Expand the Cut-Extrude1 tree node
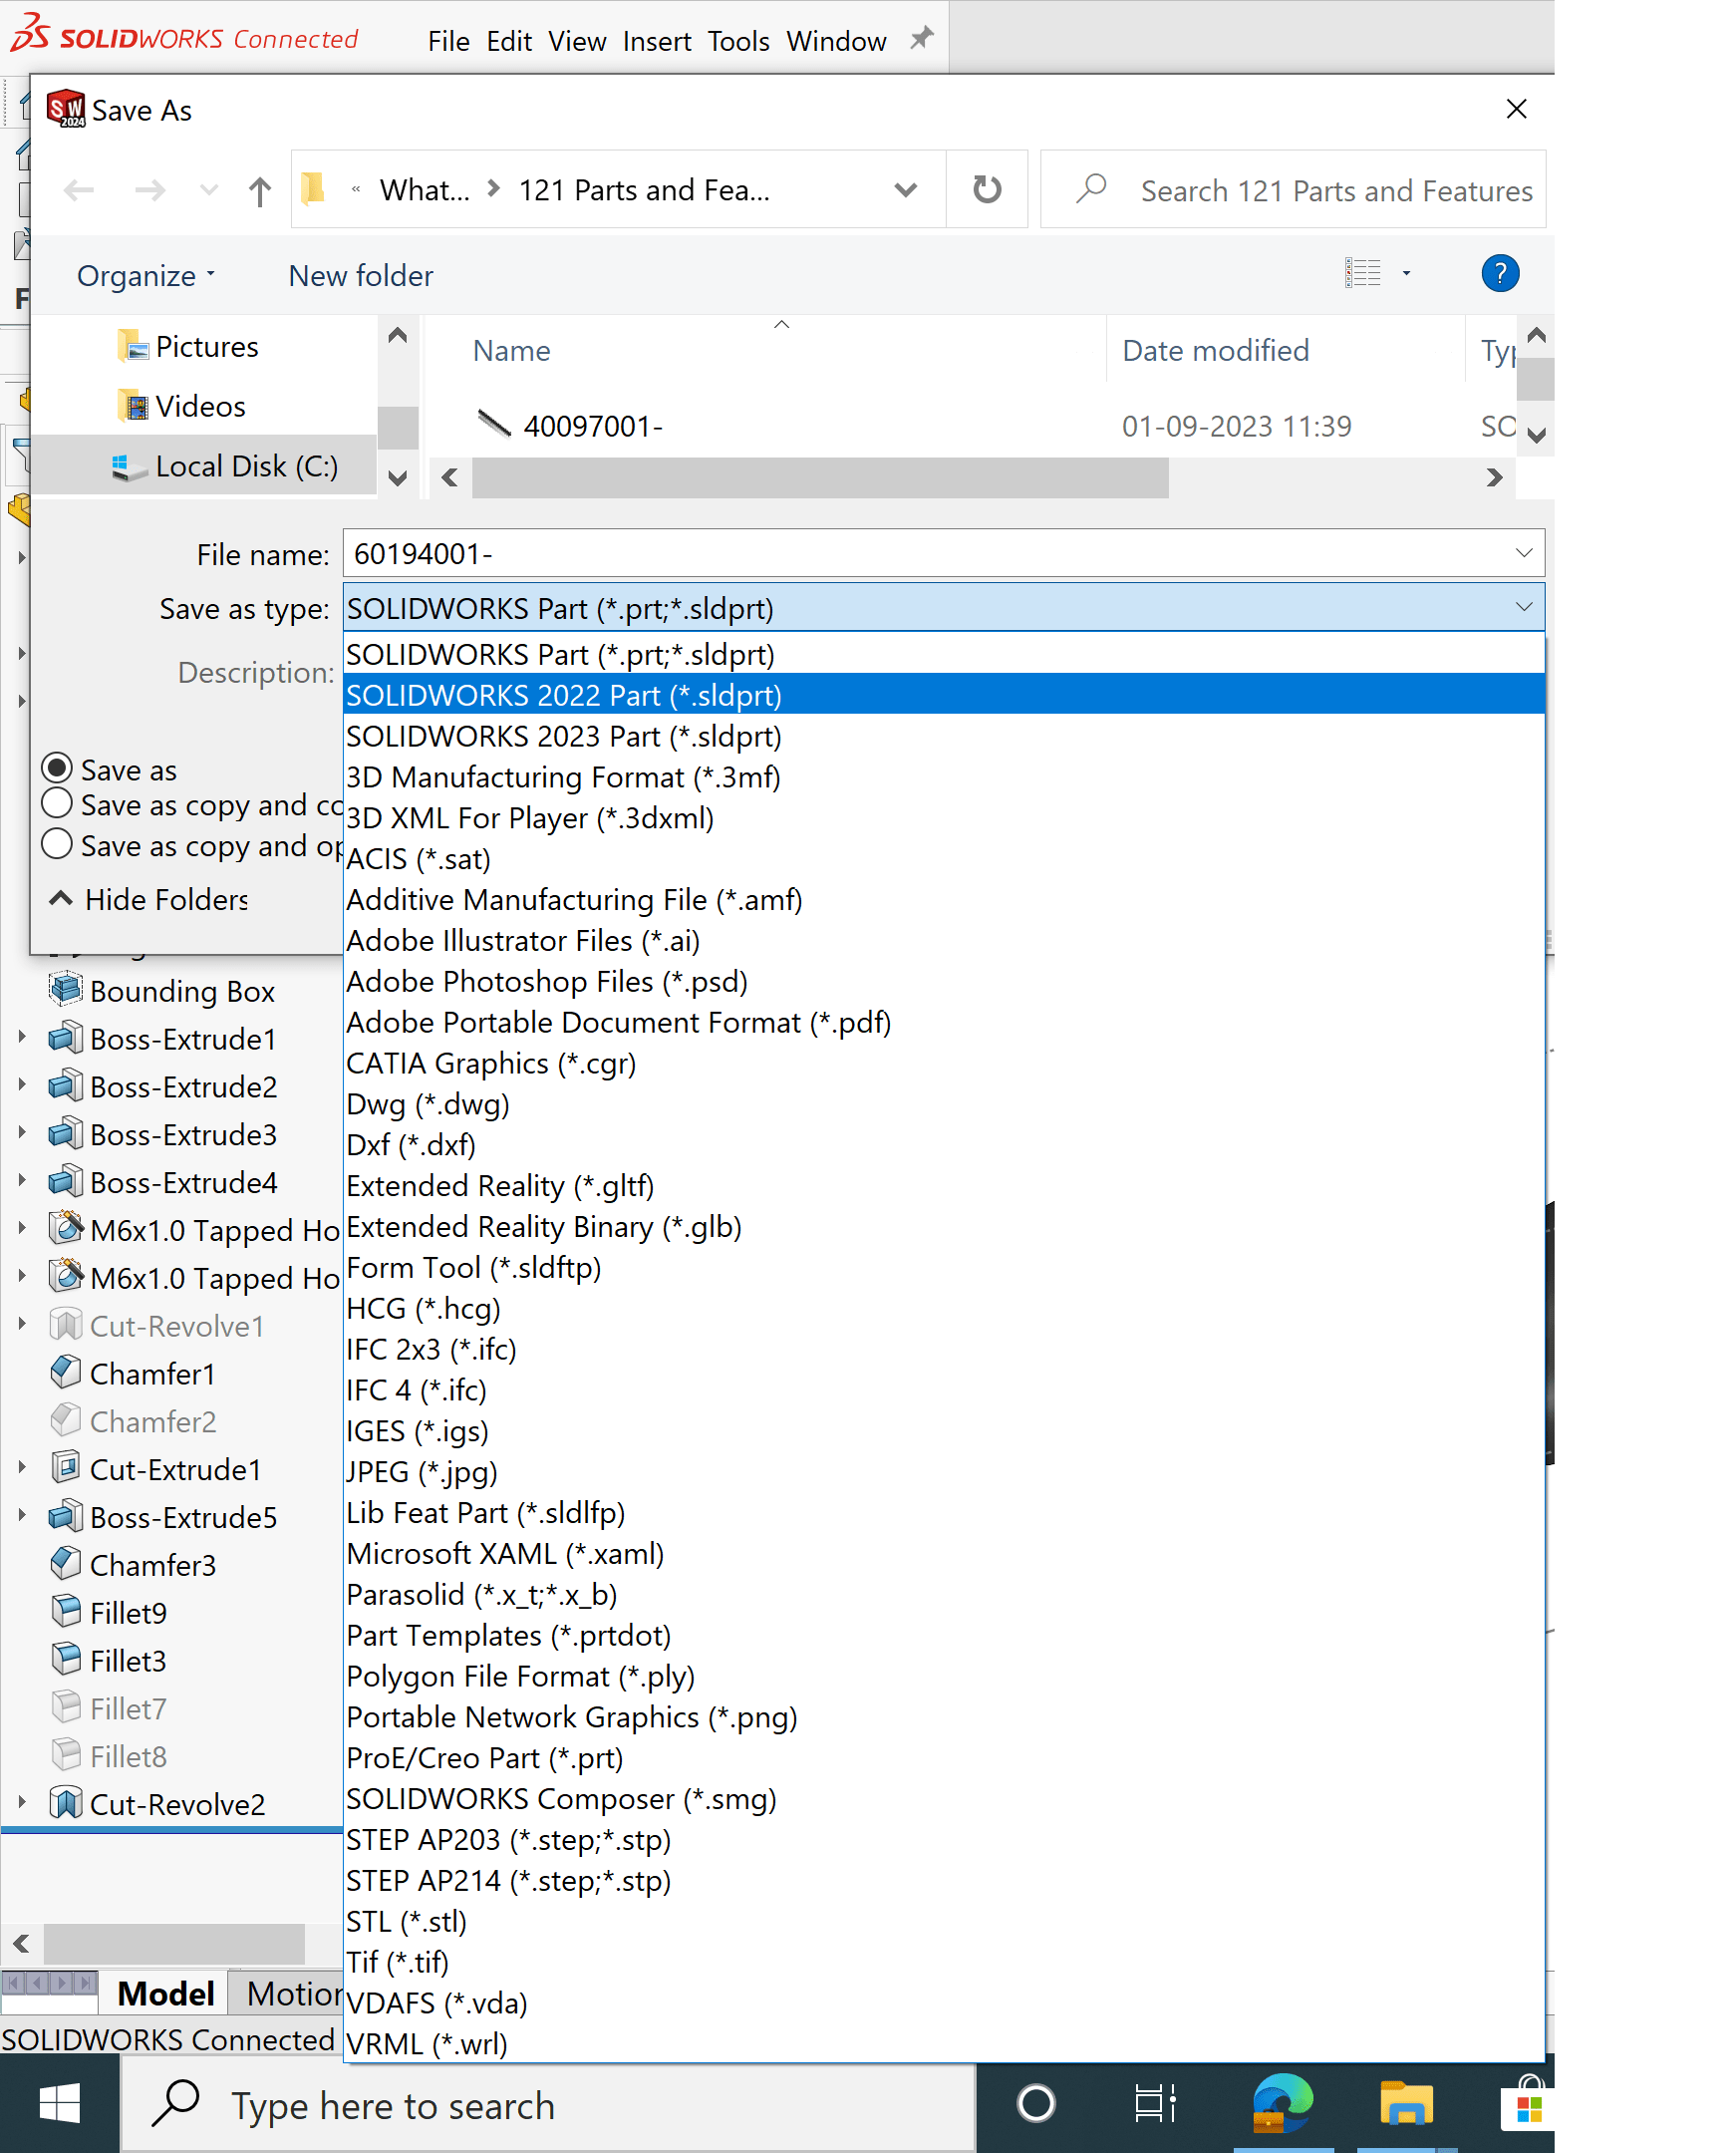 pyautogui.click(x=22, y=1468)
